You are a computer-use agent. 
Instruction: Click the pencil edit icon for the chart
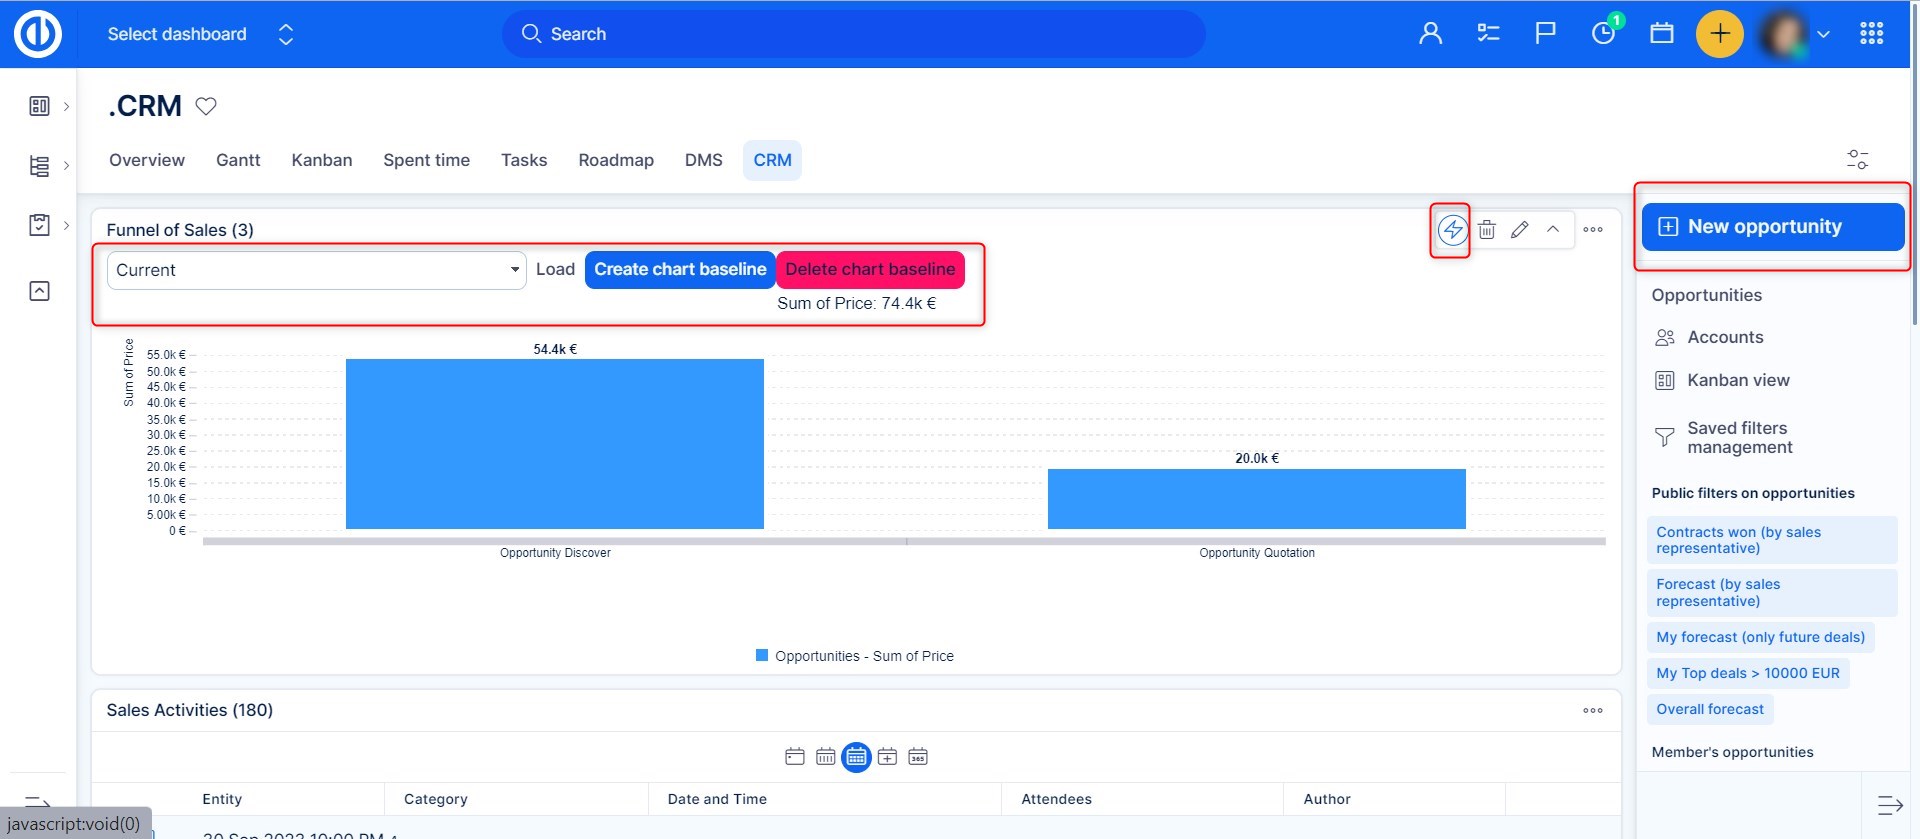click(1519, 230)
